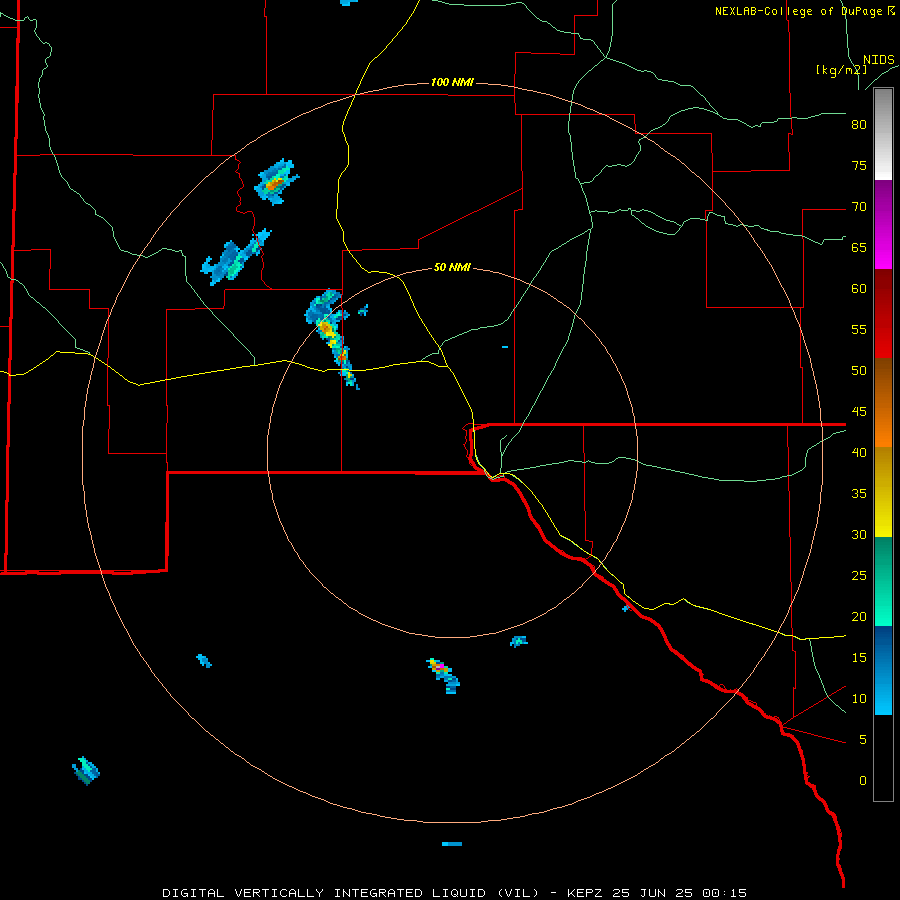Click the 35 value on the VIL scale
Image resolution: width=900 pixels, height=900 pixels.
859,494
